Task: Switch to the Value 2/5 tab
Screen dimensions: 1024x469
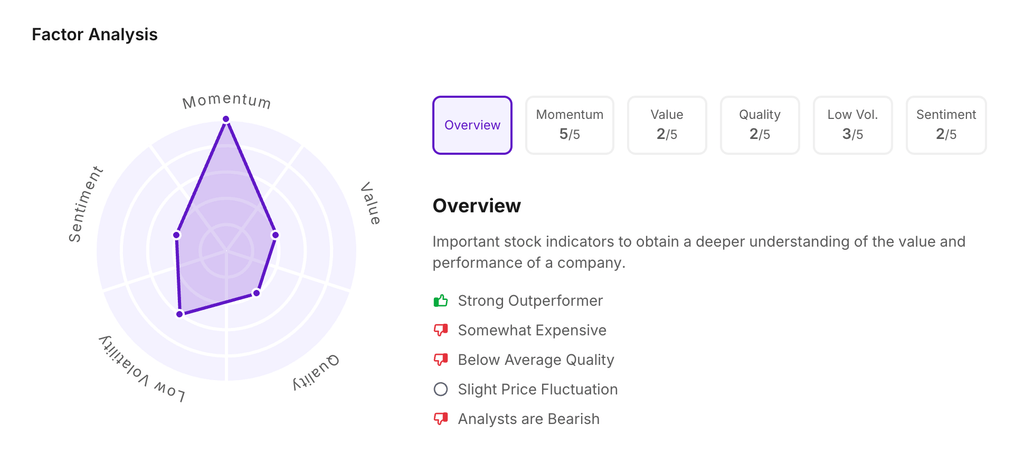Action: 667,125
